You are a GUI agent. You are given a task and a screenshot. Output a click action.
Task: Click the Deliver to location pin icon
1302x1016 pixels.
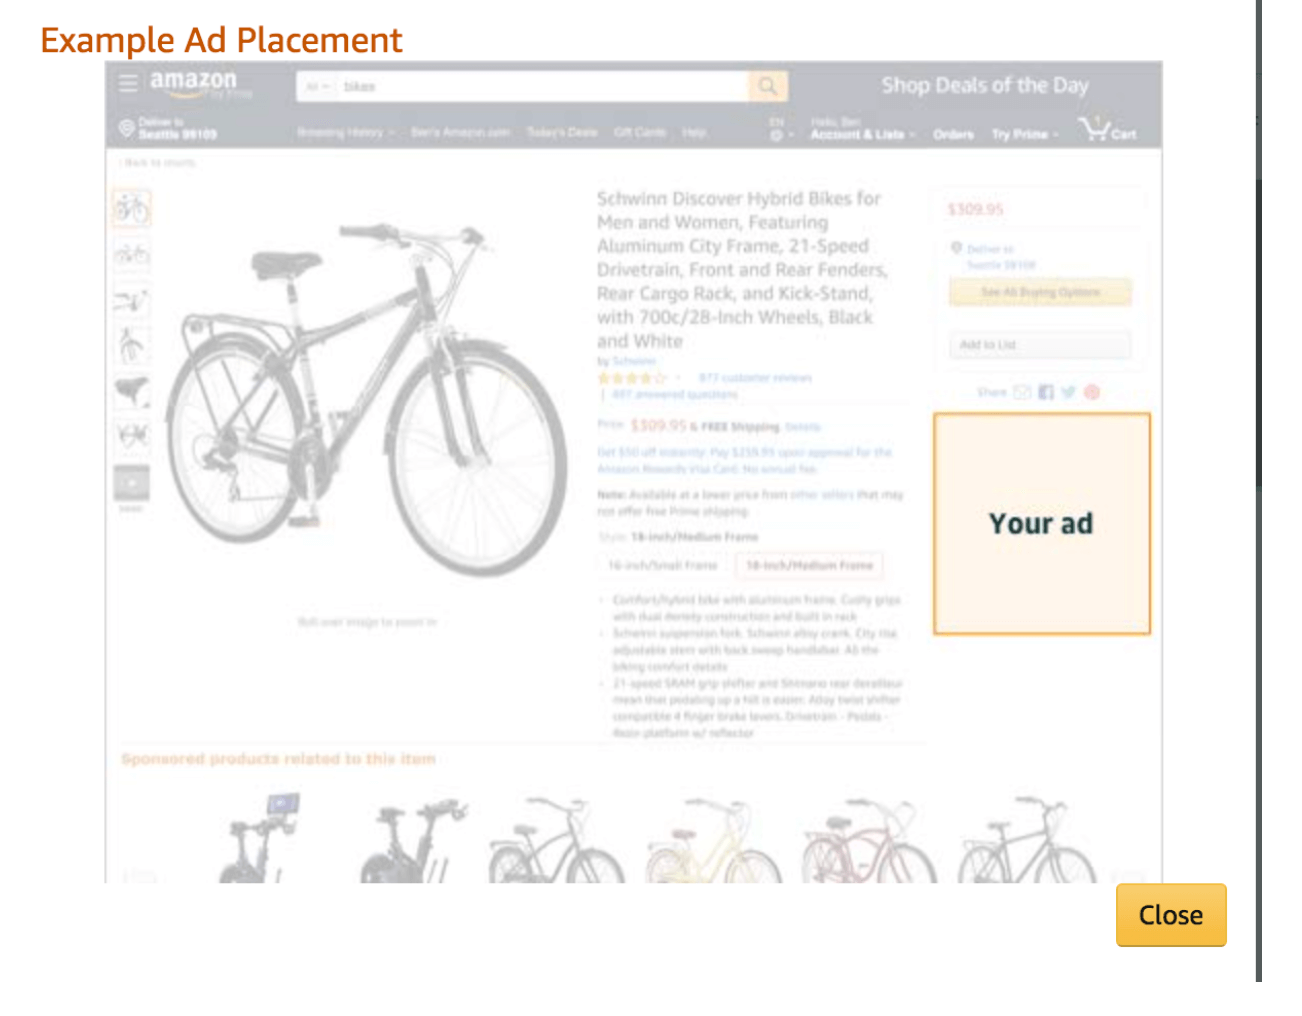point(127,128)
